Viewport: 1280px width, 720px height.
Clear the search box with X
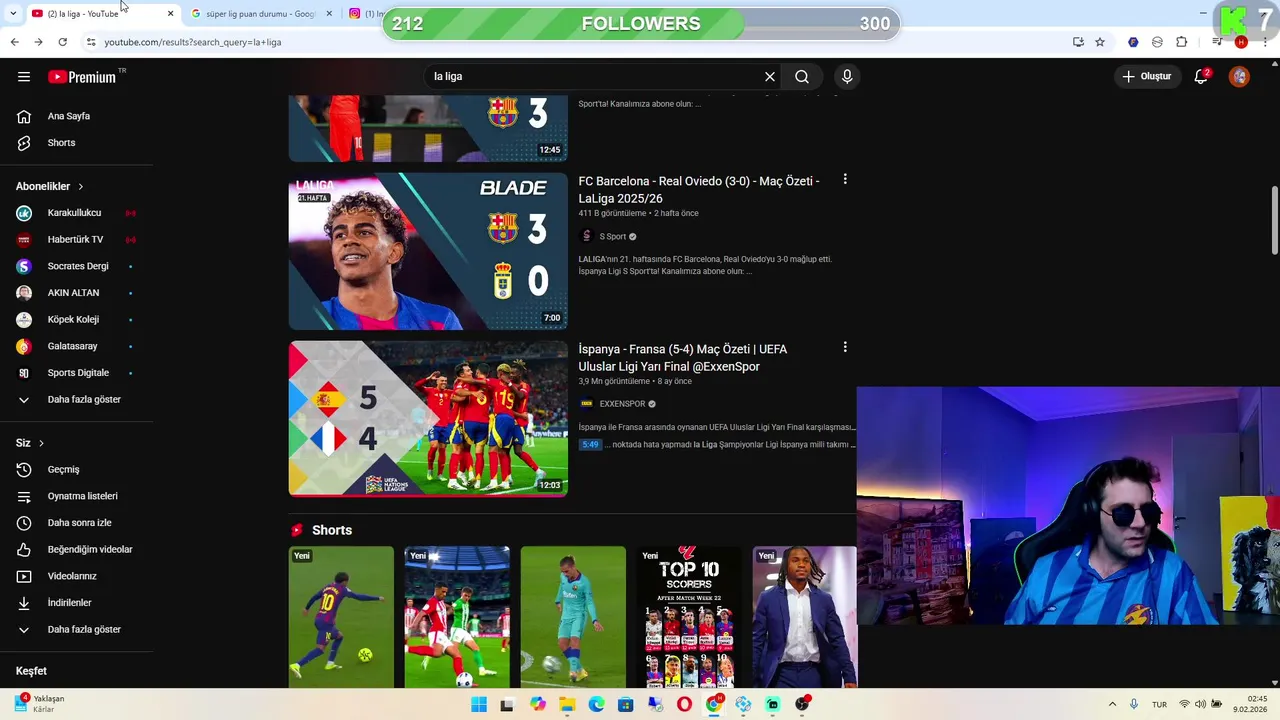coord(770,76)
